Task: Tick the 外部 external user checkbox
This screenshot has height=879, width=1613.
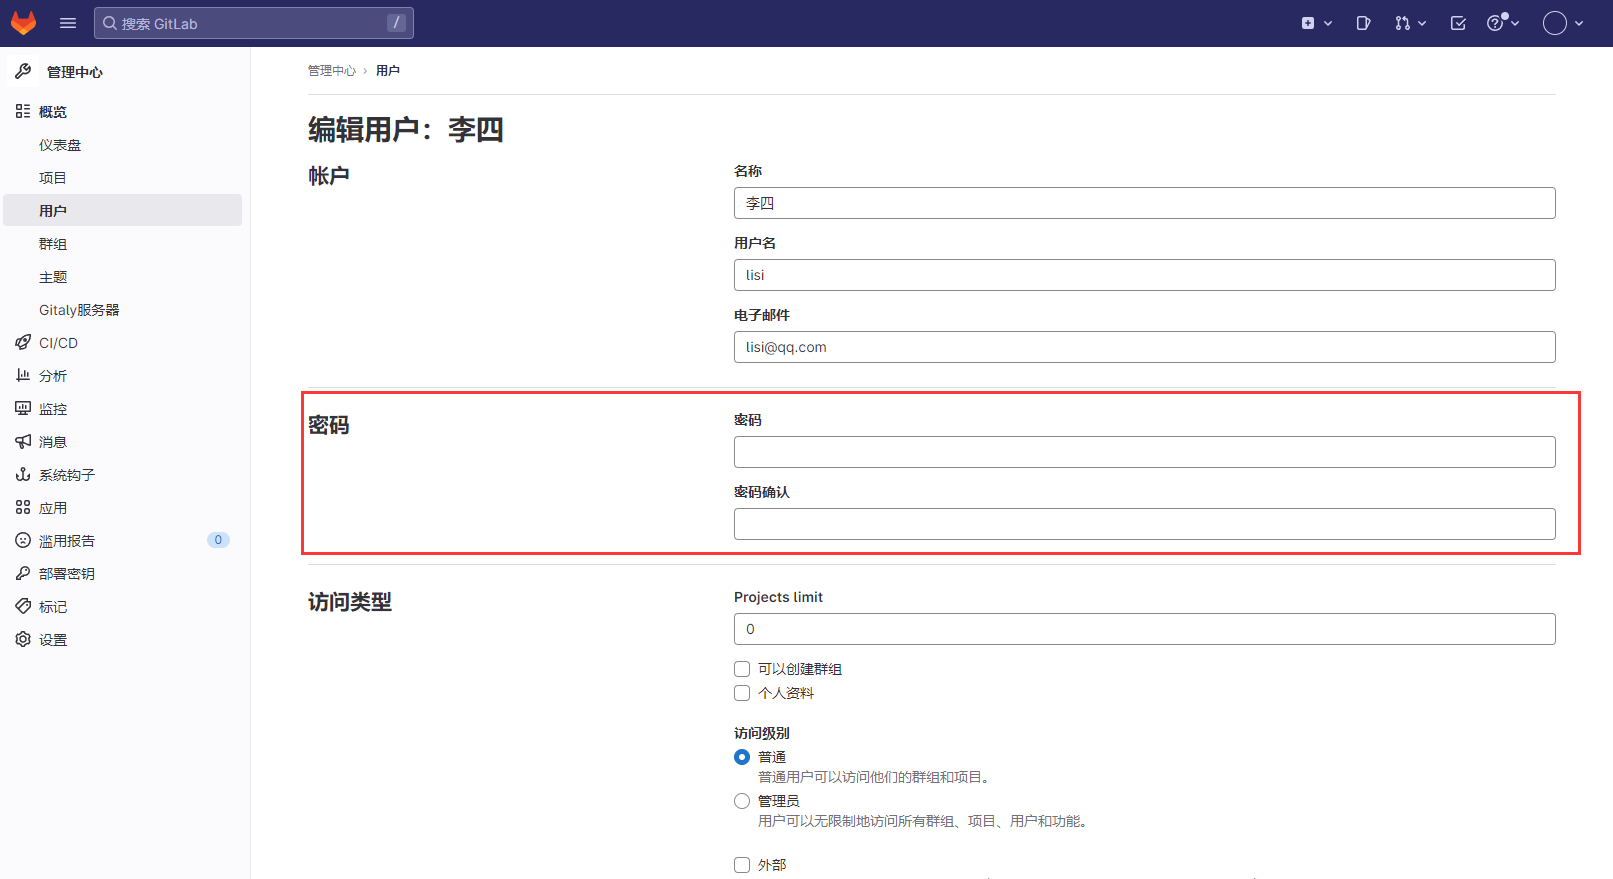Action: pyautogui.click(x=742, y=865)
